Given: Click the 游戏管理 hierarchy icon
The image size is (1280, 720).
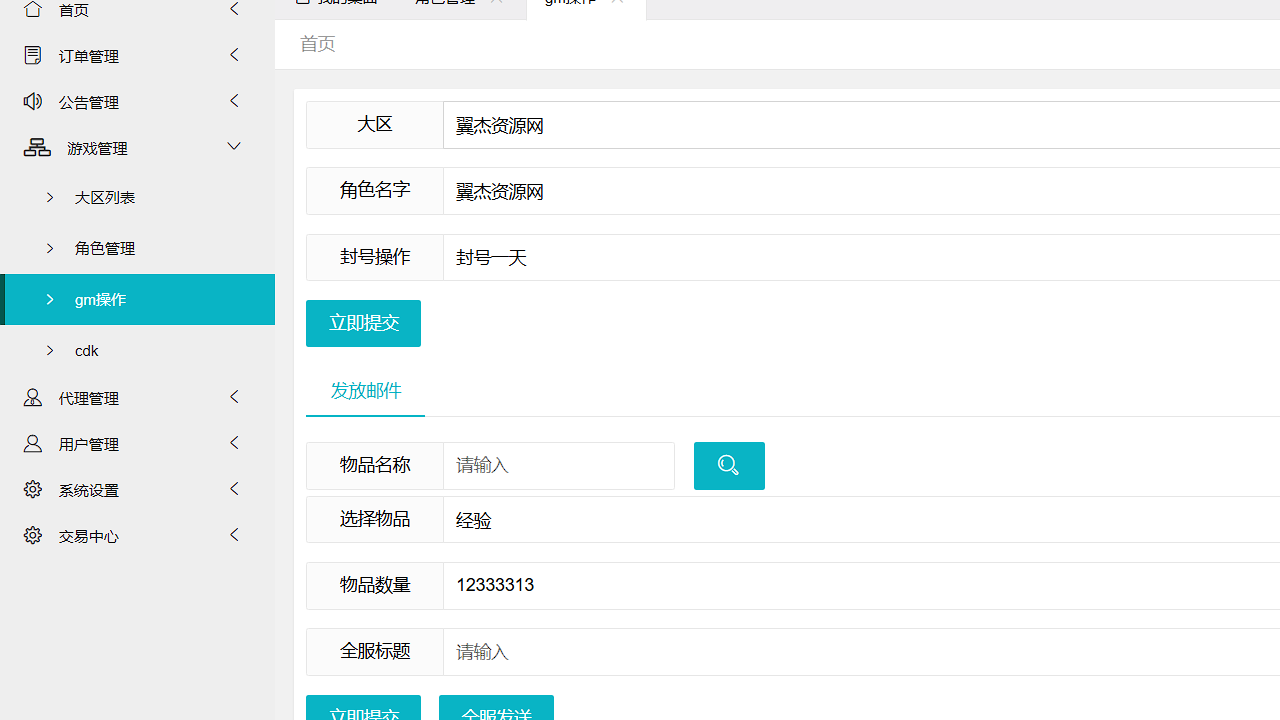Looking at the screenshot, I should tap(37, 147).
